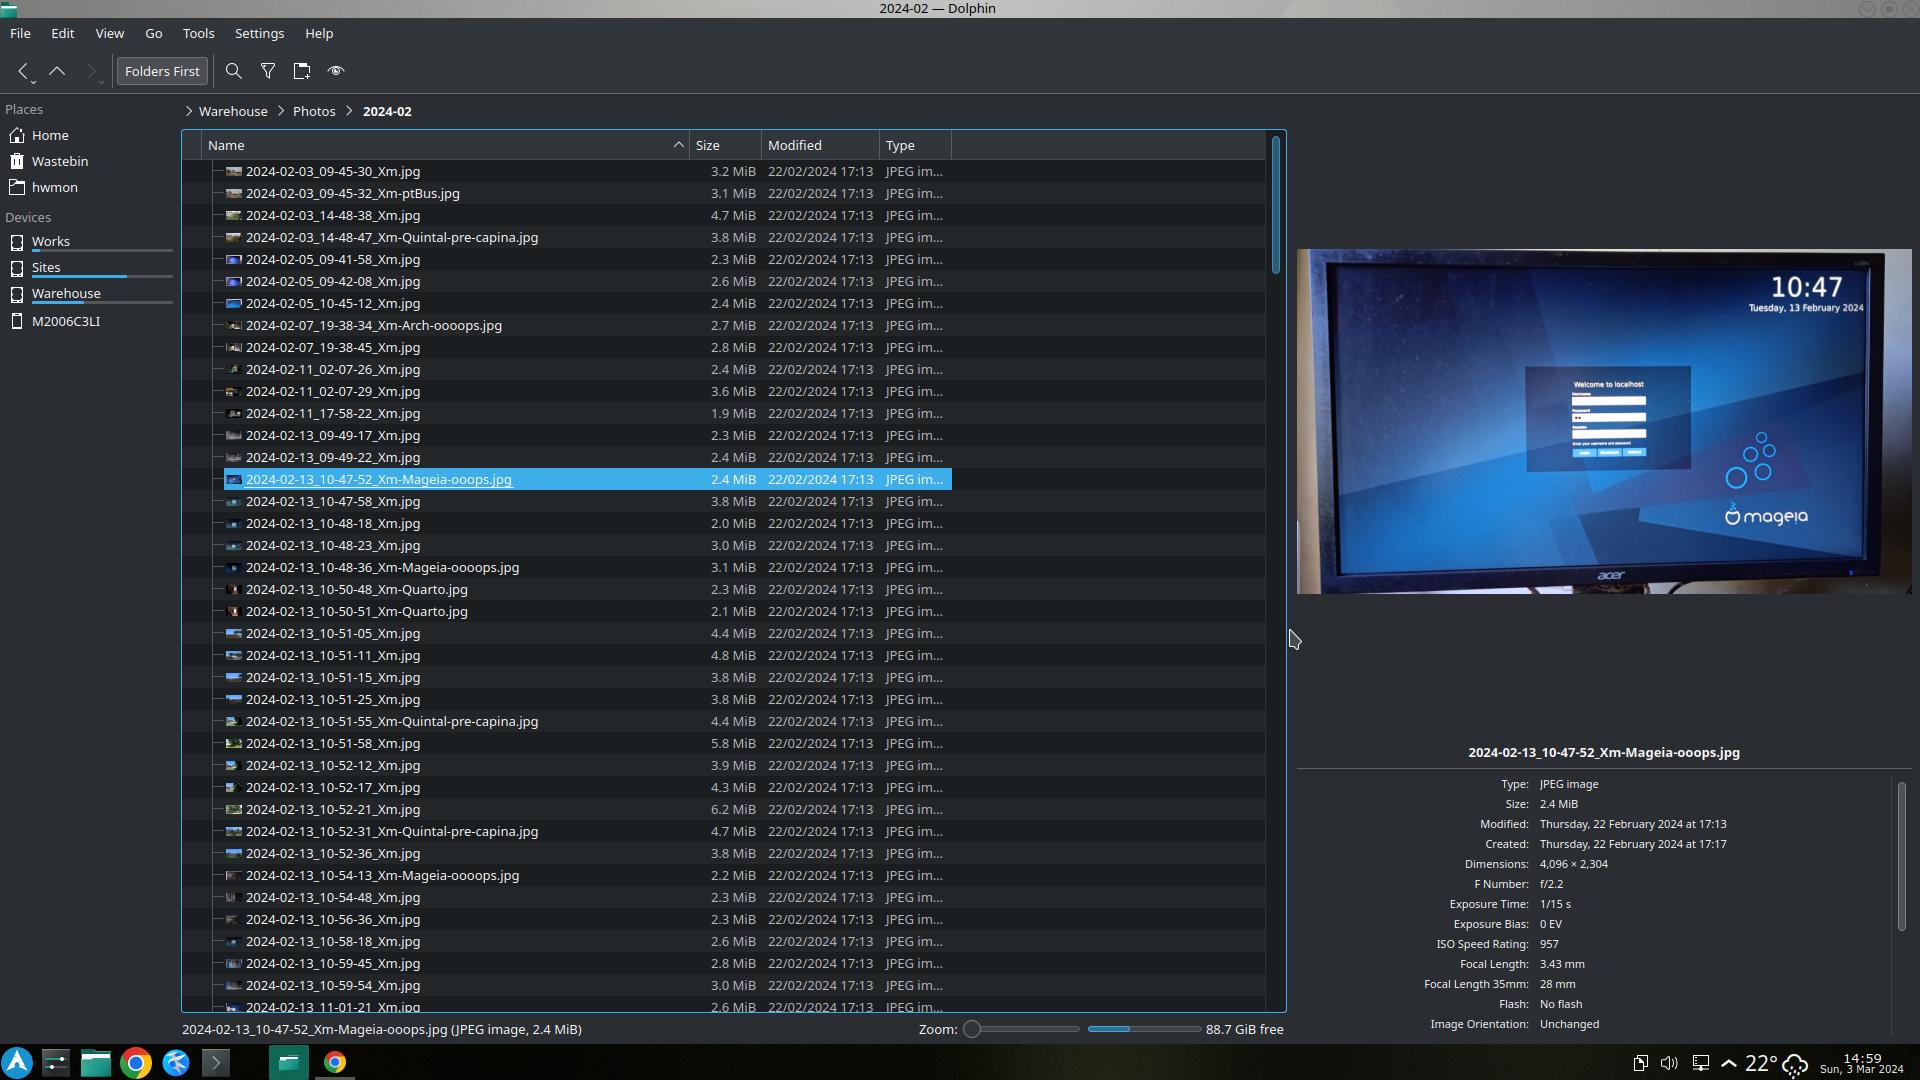Toggle the Folders First button
Image resolution: width=1920 pixels, height=1080 pixels.
(x=162, y=71)
